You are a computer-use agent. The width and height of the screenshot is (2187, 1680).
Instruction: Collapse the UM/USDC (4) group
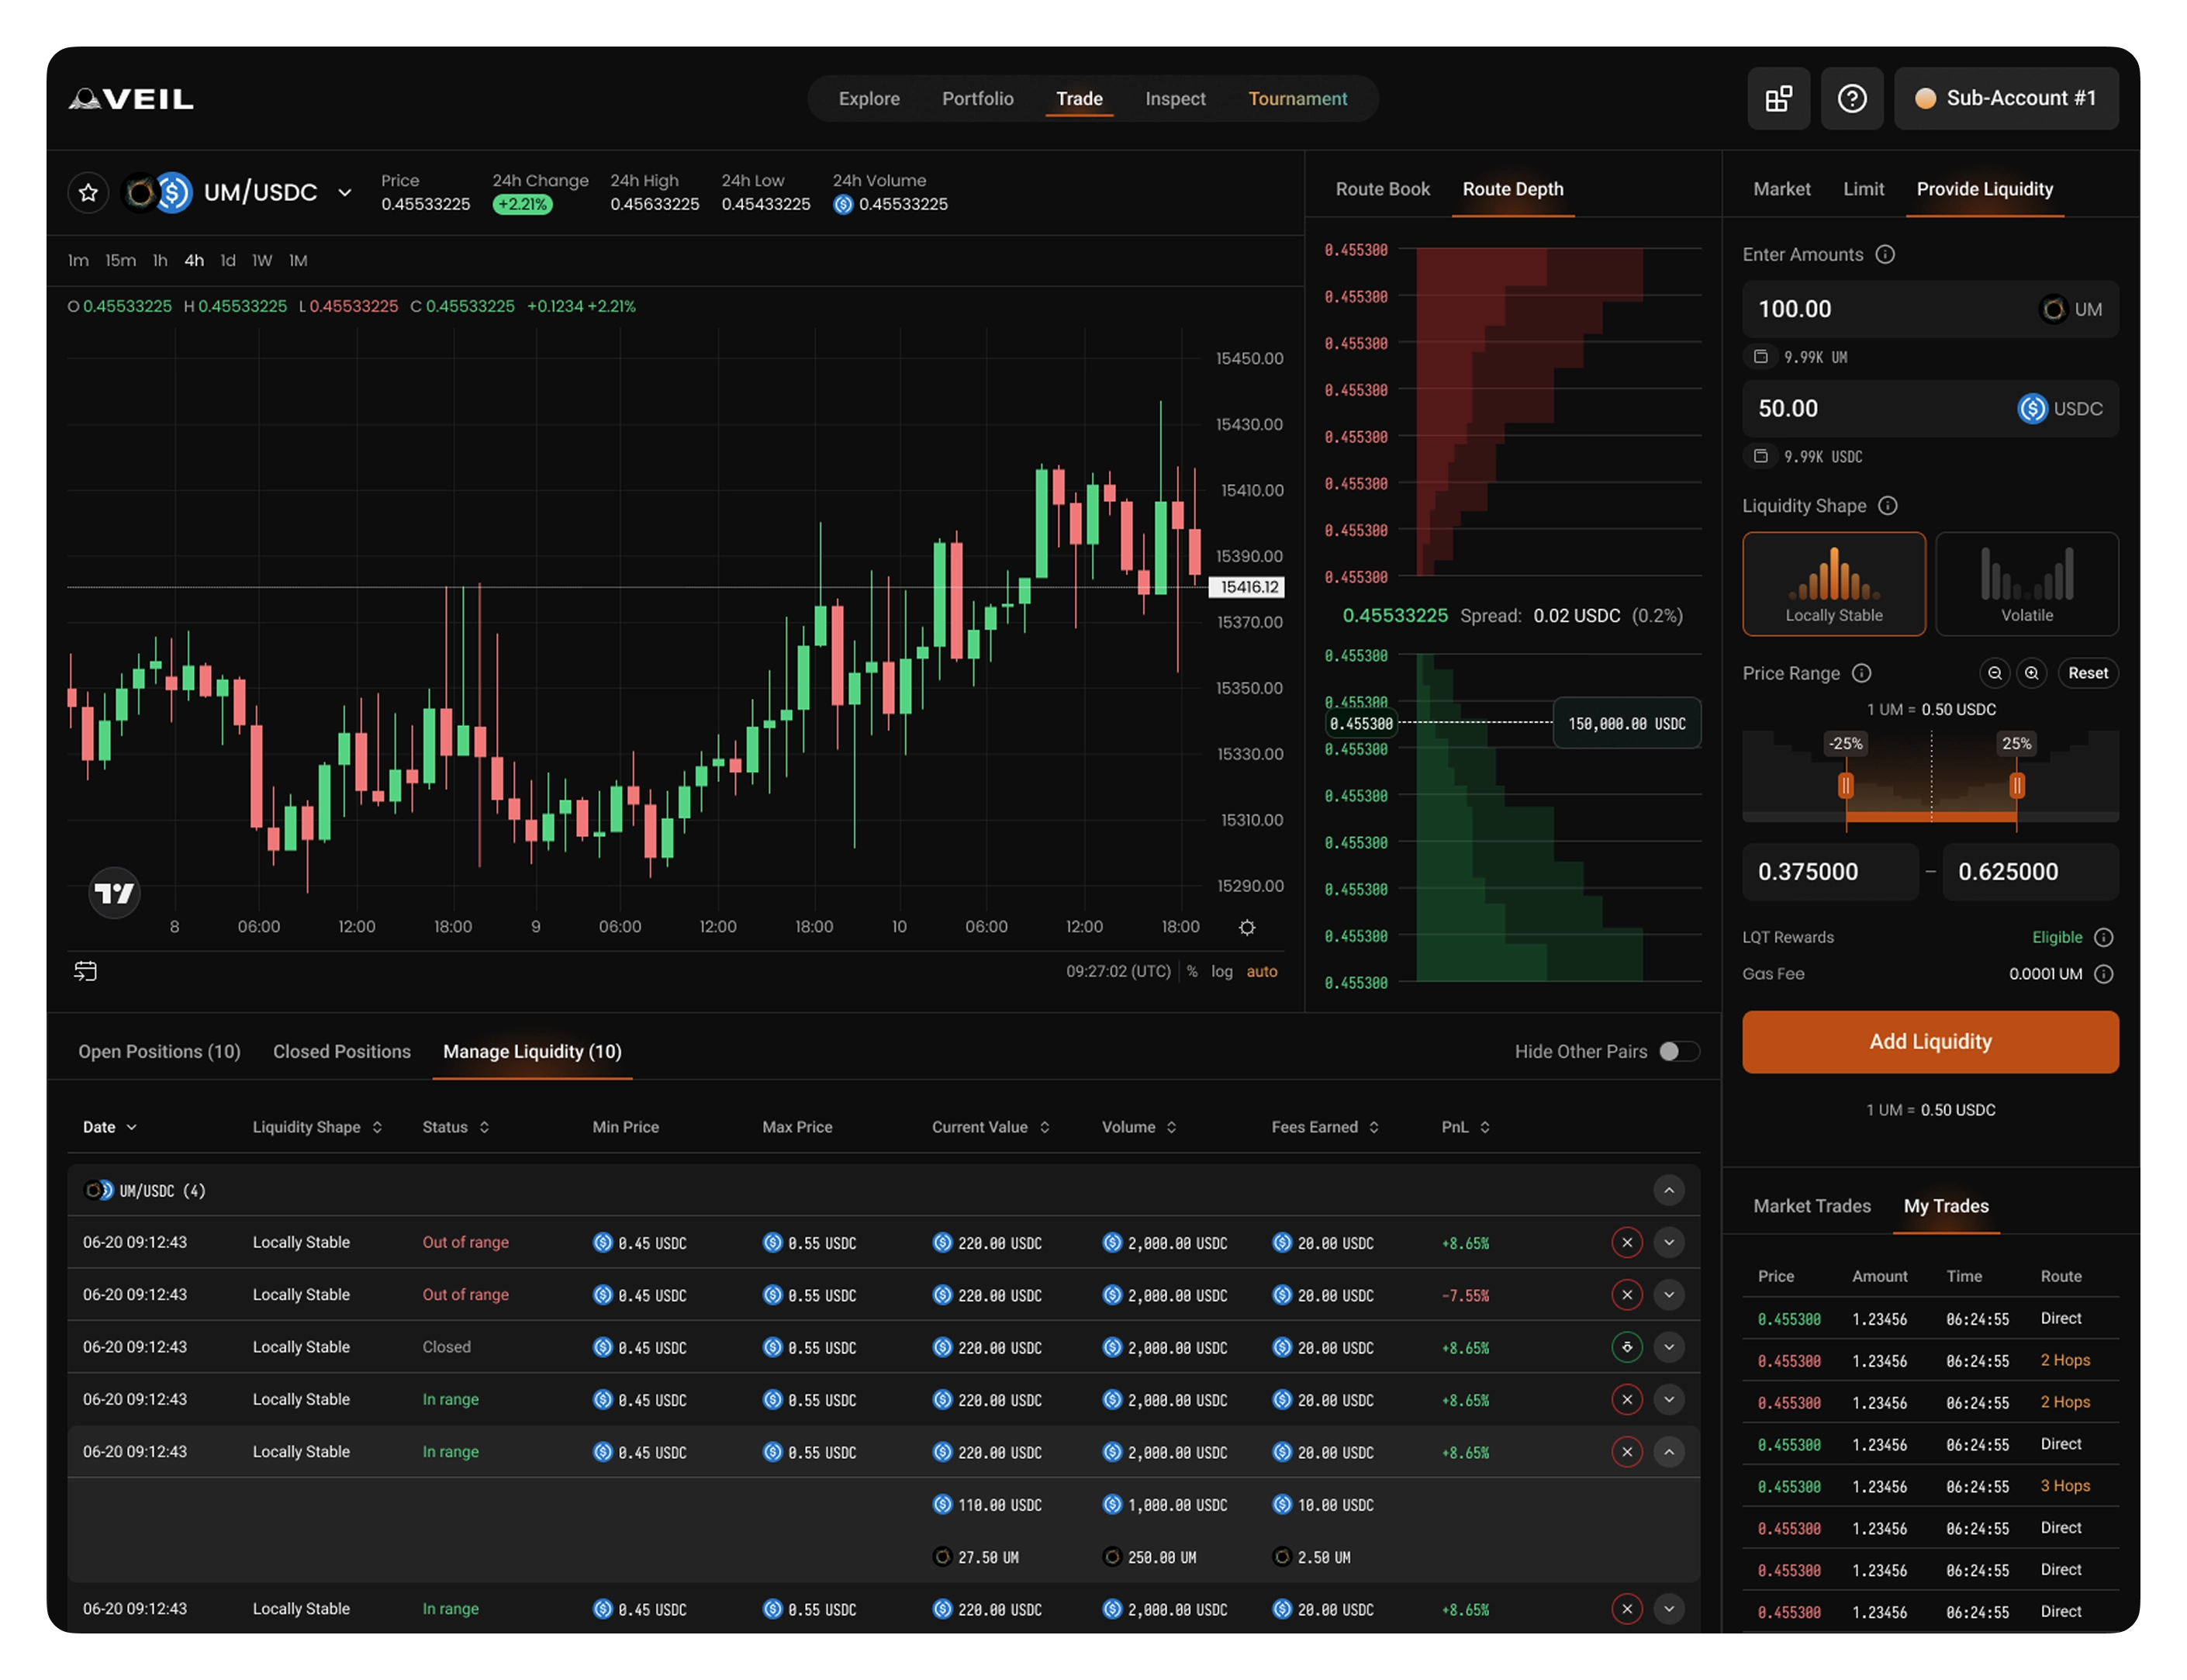click(1669, 1190)
